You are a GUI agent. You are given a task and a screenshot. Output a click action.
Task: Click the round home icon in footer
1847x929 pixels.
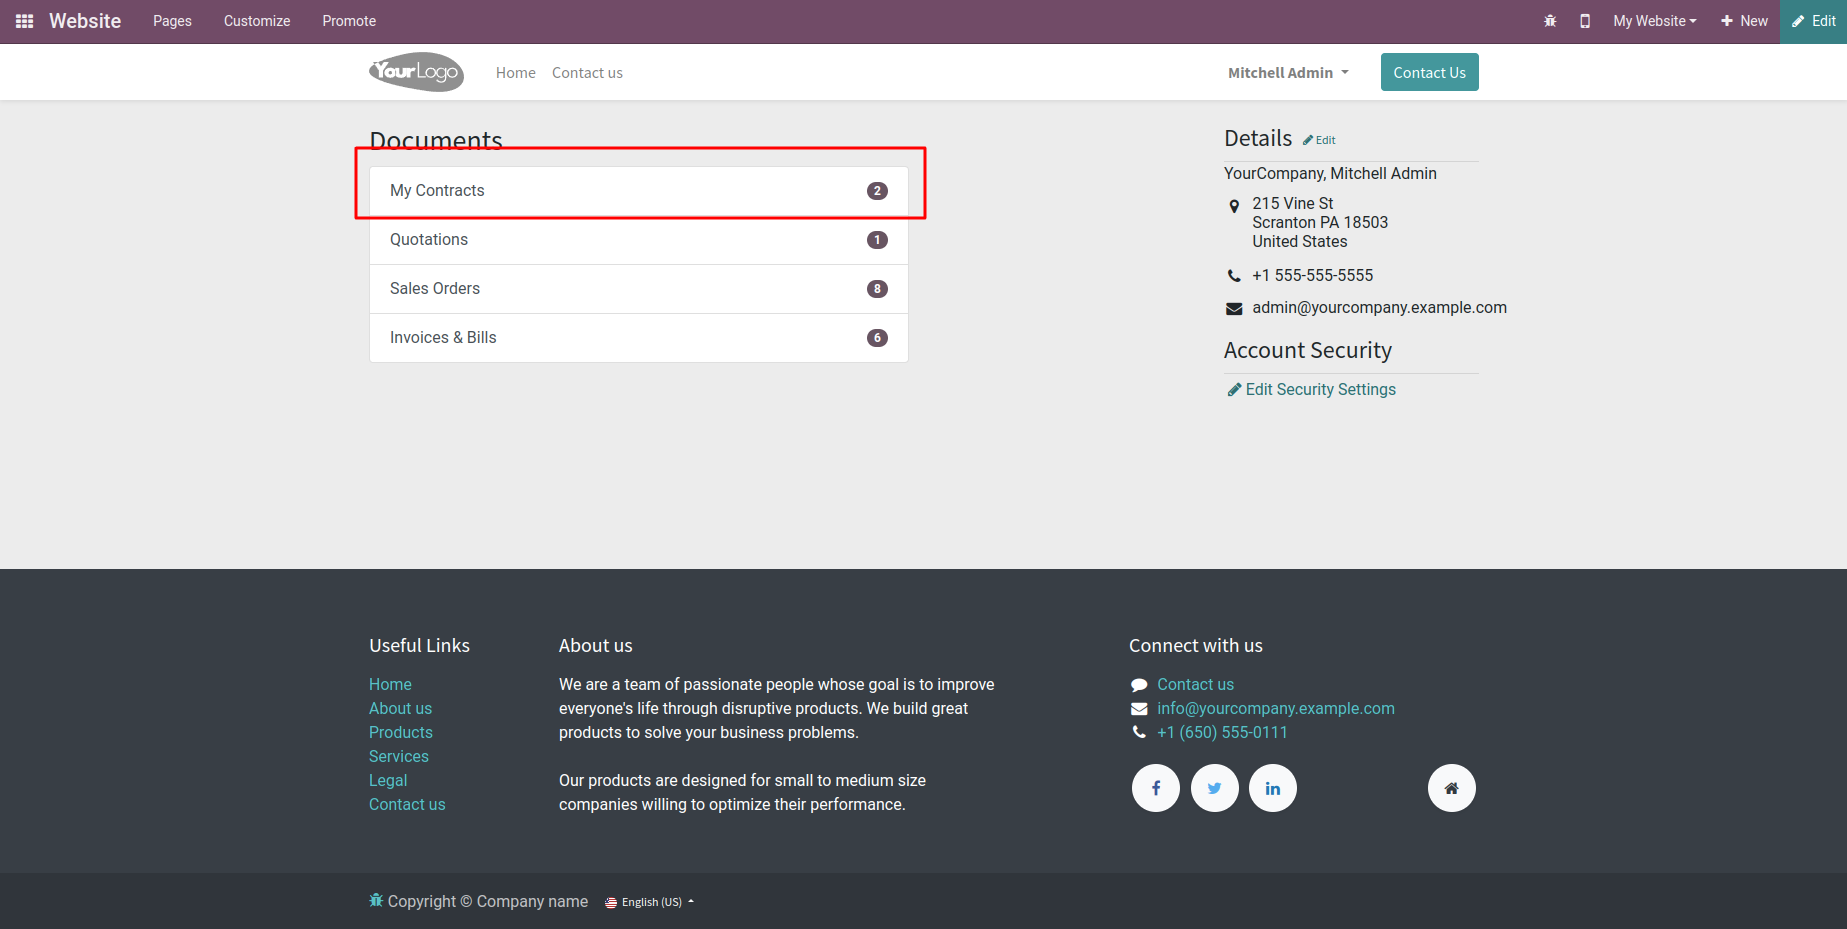point(1451,788)
